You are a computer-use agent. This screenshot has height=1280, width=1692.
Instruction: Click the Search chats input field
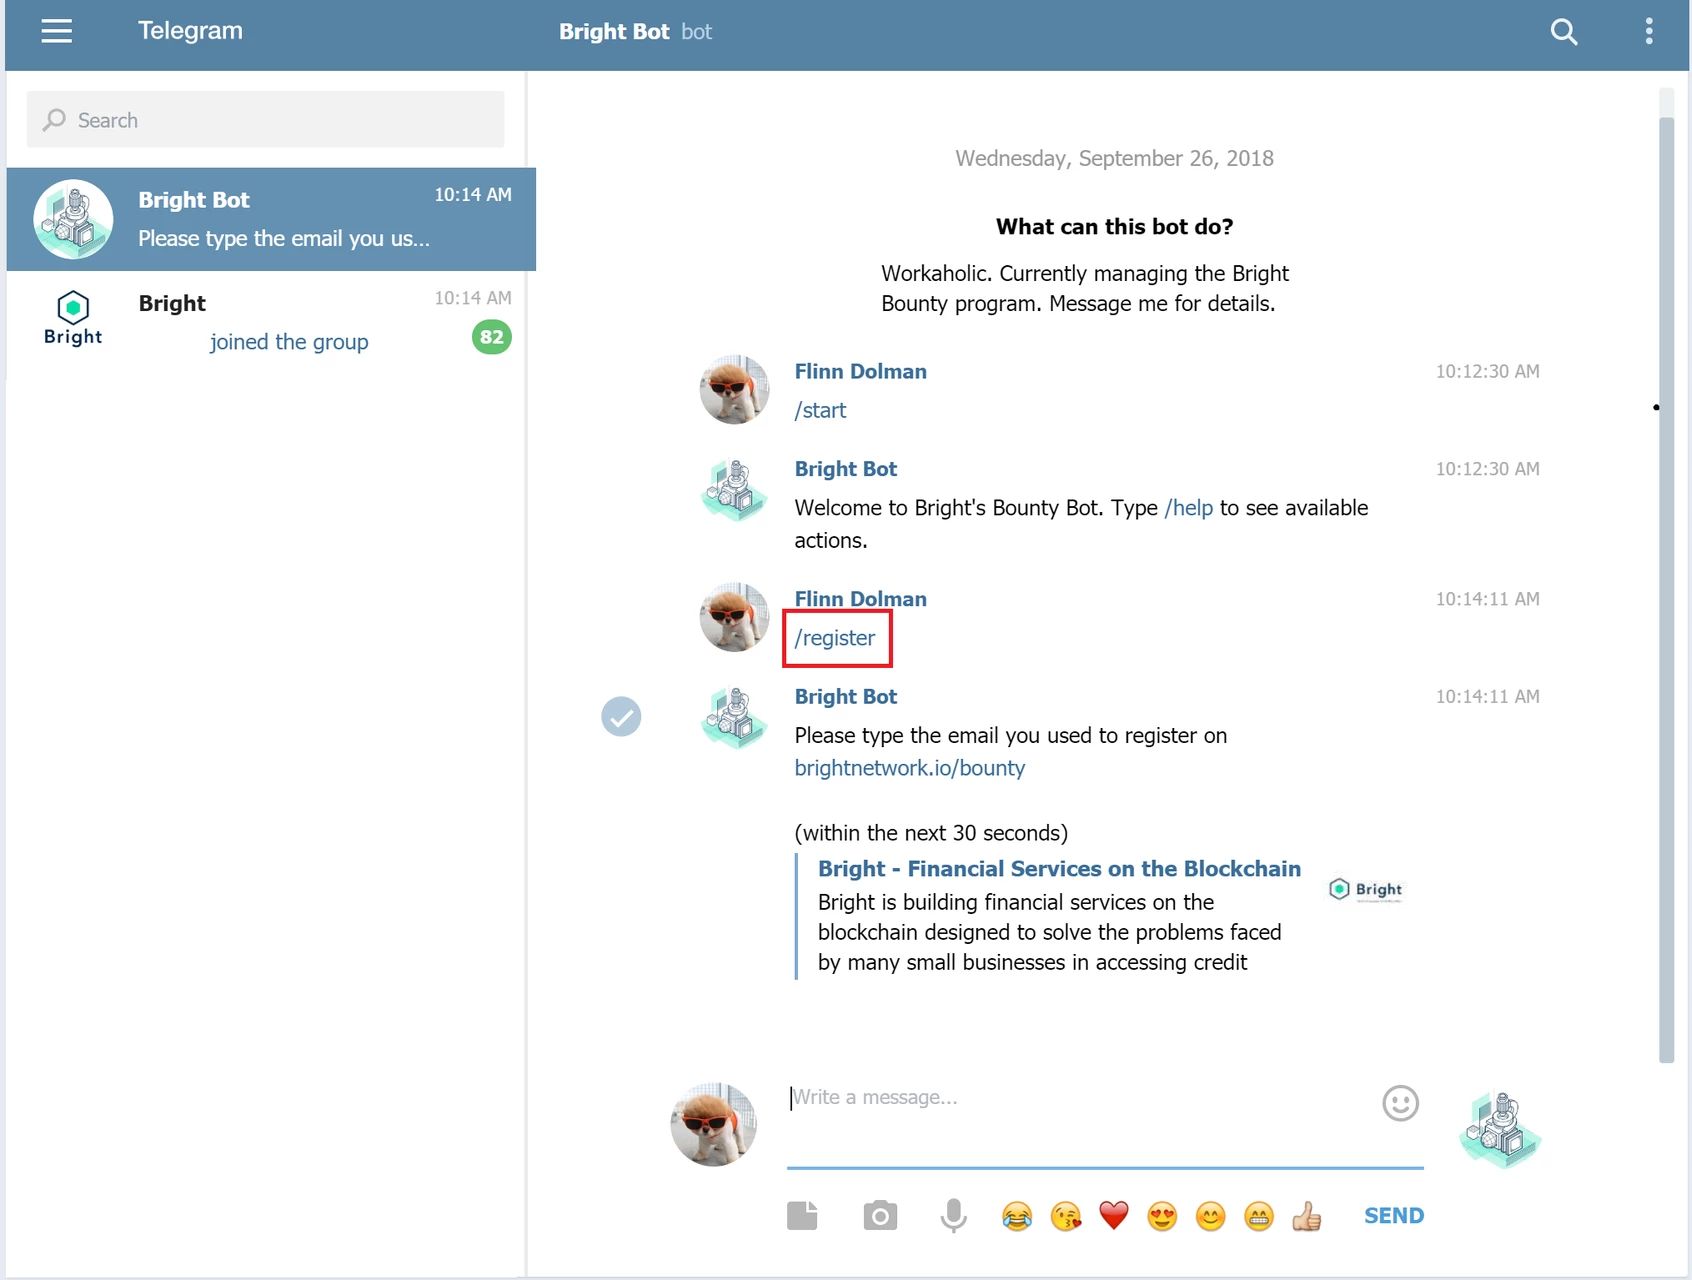pos(265,120)
